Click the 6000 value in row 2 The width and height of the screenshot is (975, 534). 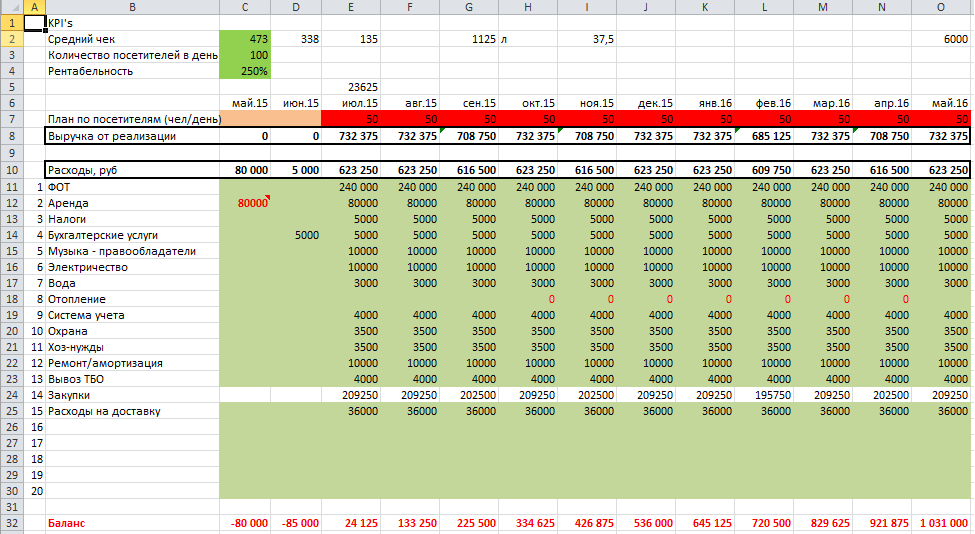tap(941, 39)
